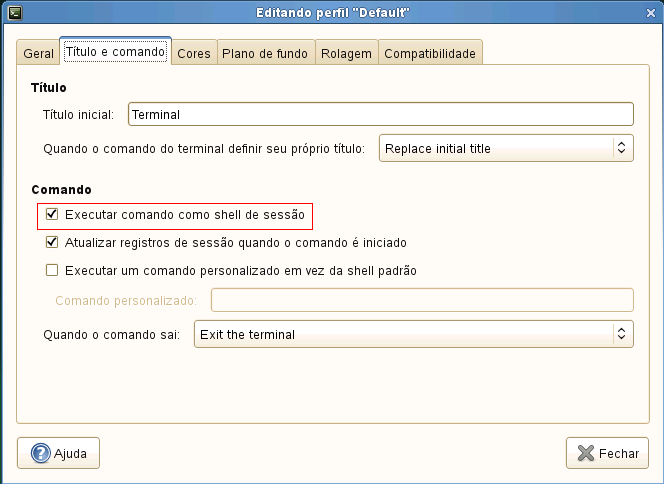Click the Título inicial text field

(x=380, y=115)
